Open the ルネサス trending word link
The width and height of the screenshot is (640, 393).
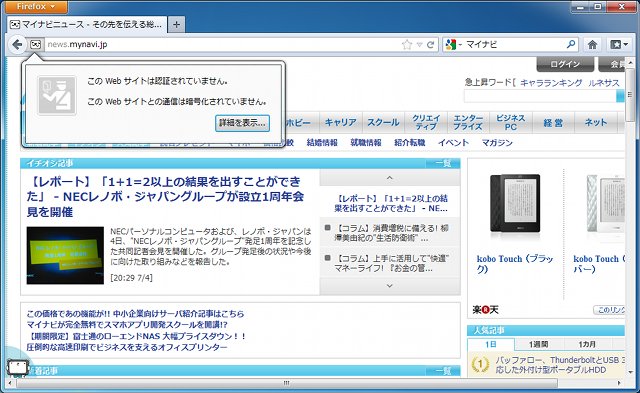pyautogui.click(x=604, y=83)
